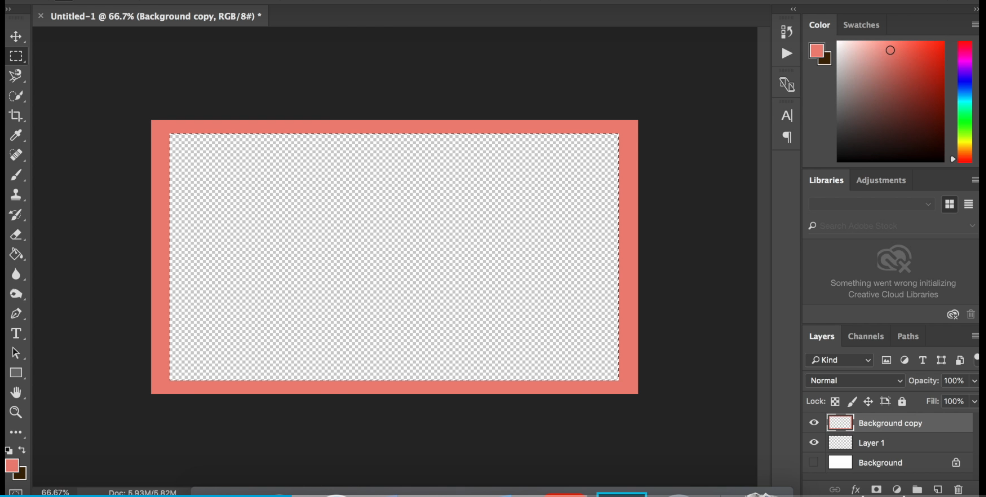The width and height of the screenshot is (986, 497).
Task: Select the History Brush tool
Action: tap(16, 215)
